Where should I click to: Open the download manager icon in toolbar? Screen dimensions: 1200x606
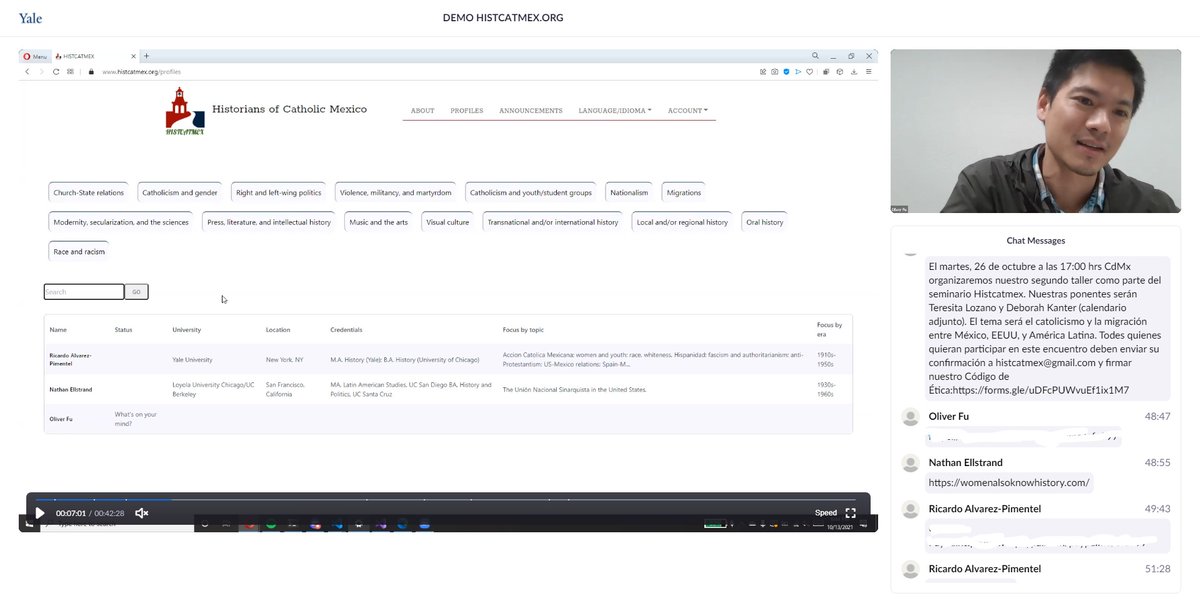click(854, 71)
